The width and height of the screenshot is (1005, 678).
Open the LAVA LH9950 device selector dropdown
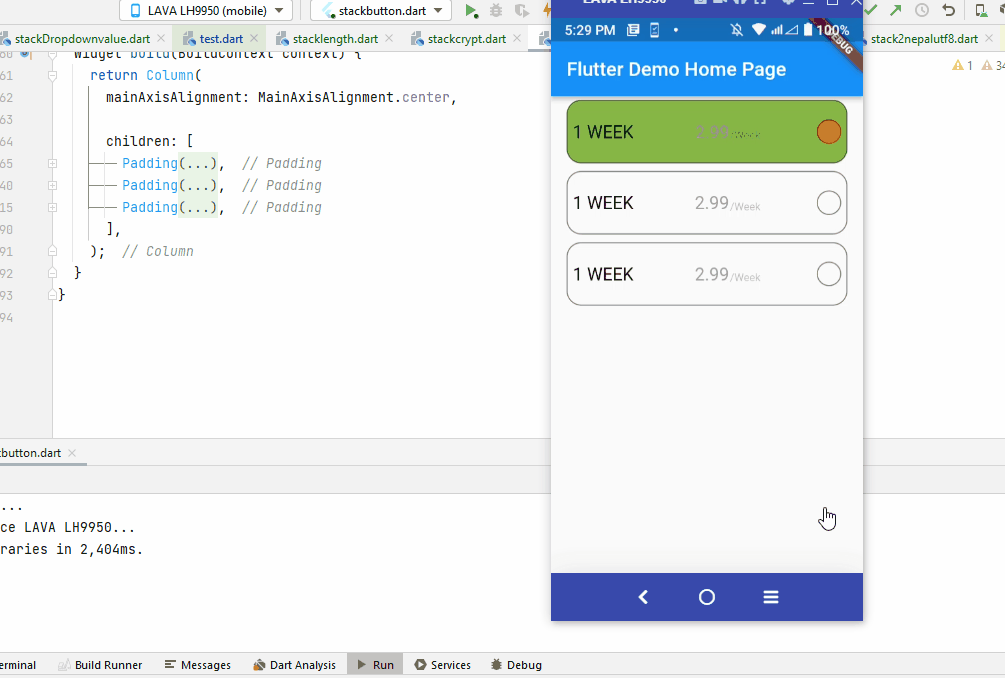[x=206, y=10]
